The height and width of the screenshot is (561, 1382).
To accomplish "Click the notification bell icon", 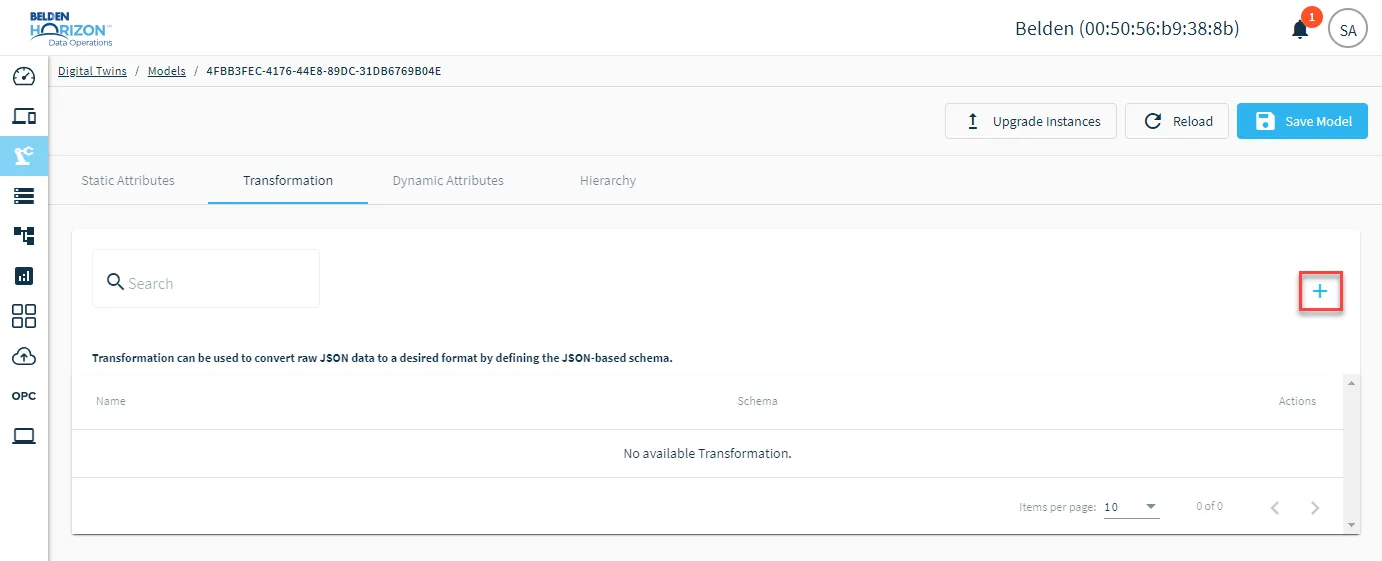I will click(x=1300, y=29).
